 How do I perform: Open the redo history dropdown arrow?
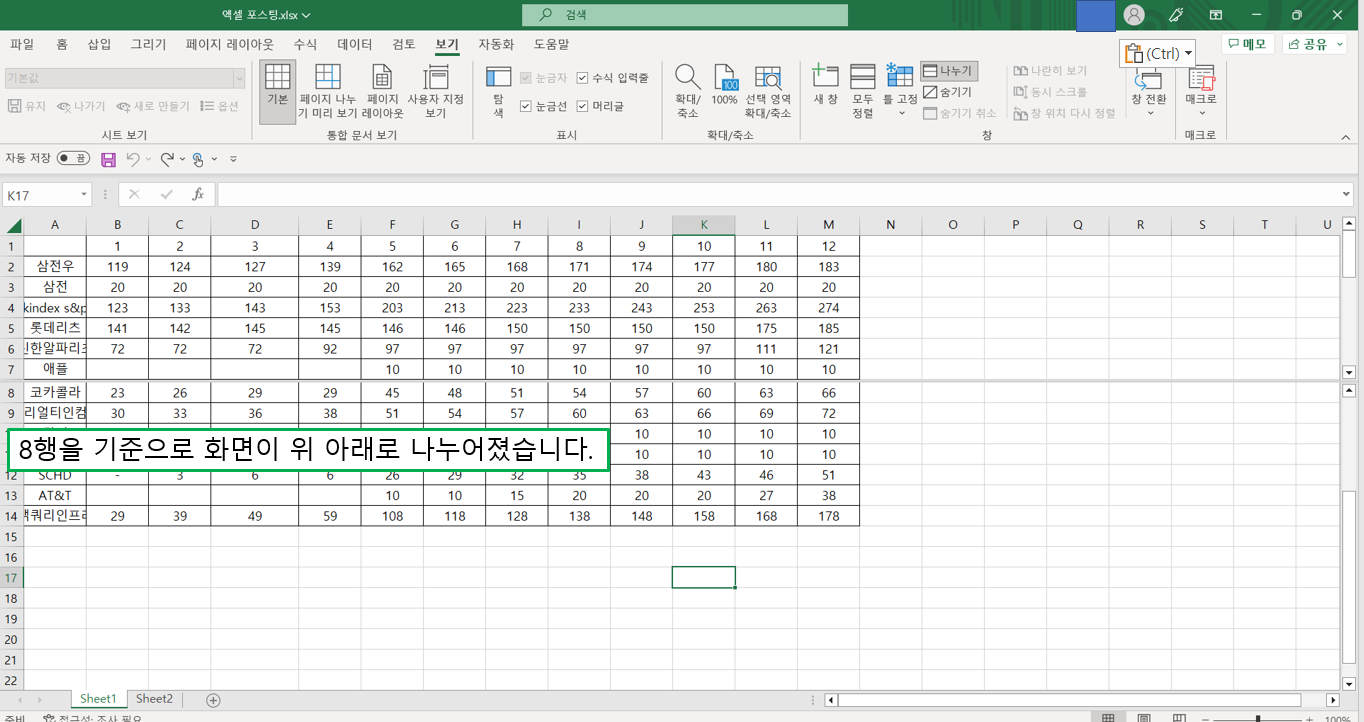click(182, 159)
